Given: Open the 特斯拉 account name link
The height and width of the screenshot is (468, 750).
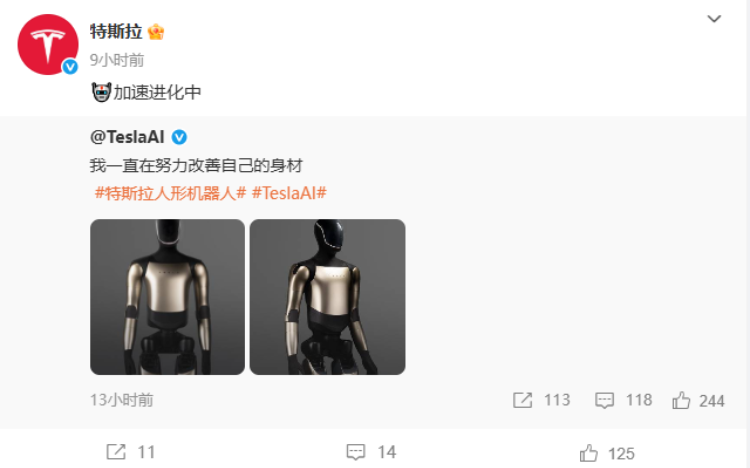Looking at the screenshot, I should [116, 32].
